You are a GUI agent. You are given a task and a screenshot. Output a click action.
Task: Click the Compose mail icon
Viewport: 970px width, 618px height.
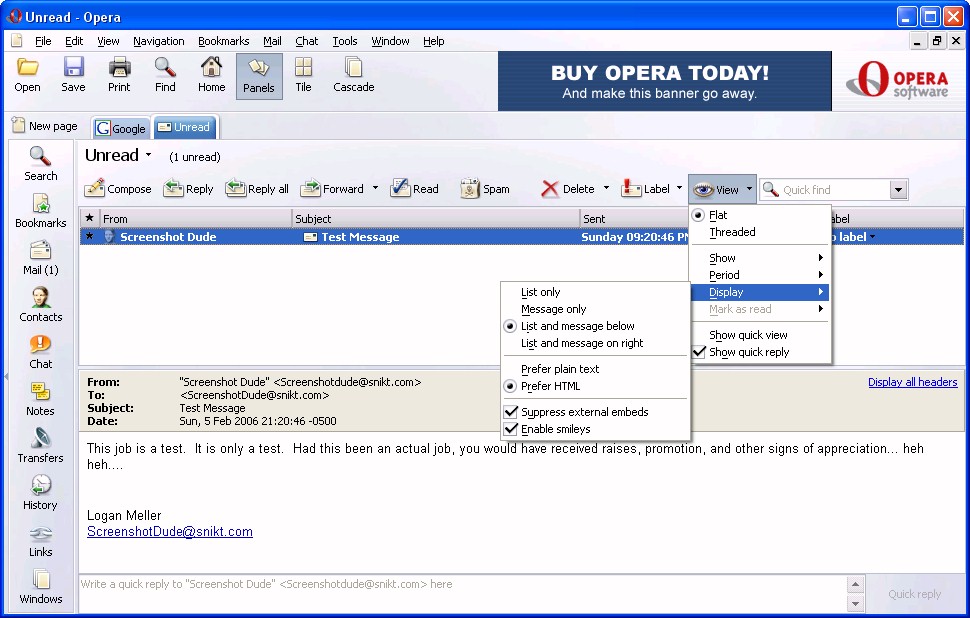[x=96, y=189]
